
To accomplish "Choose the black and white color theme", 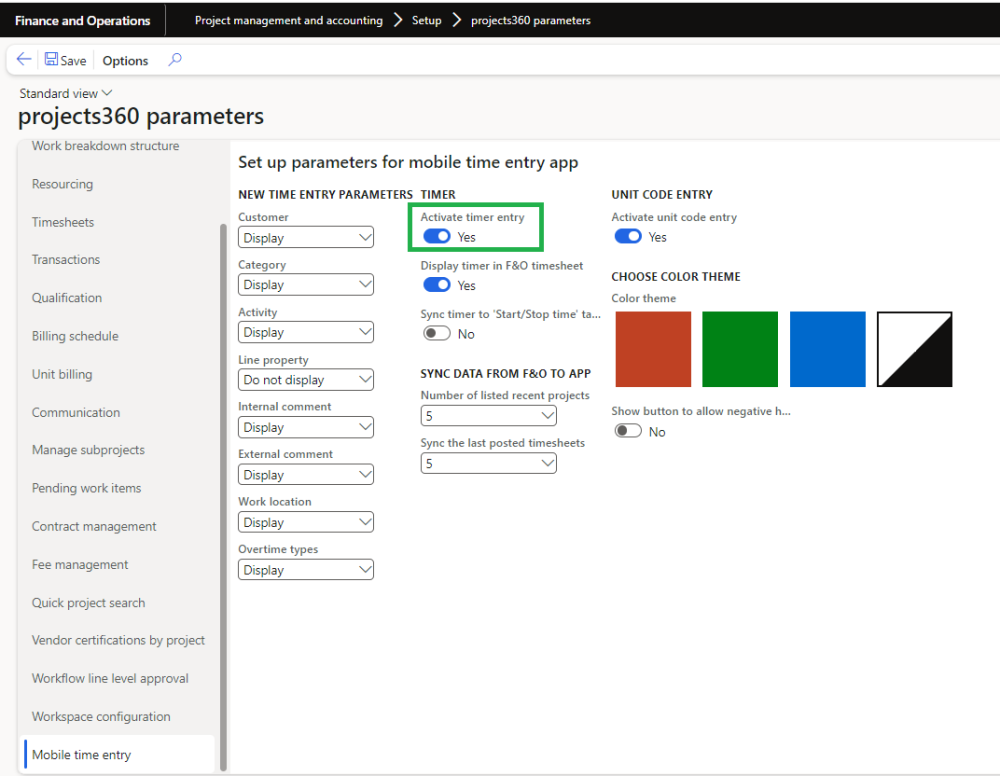I will click(914, 349).
